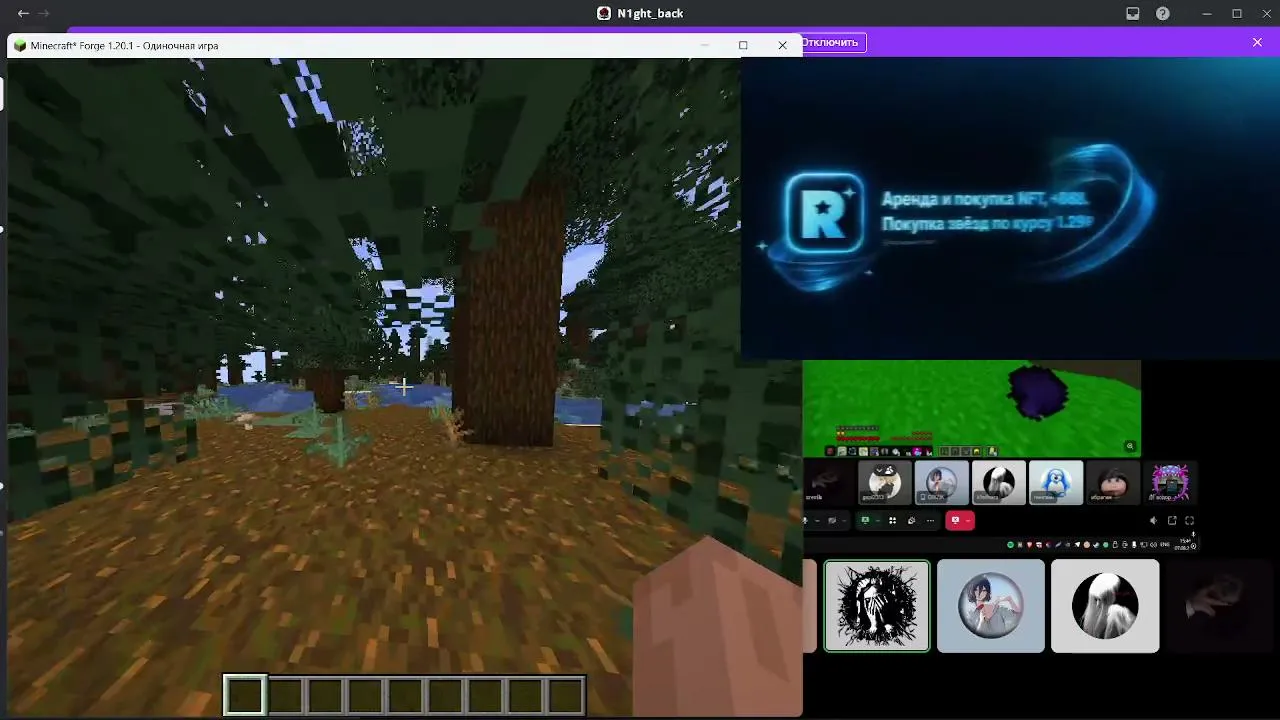This screenshot has width=1280, height=720.
Task: Click the soundboard icon in stream controls
Action: click(911, 520)
